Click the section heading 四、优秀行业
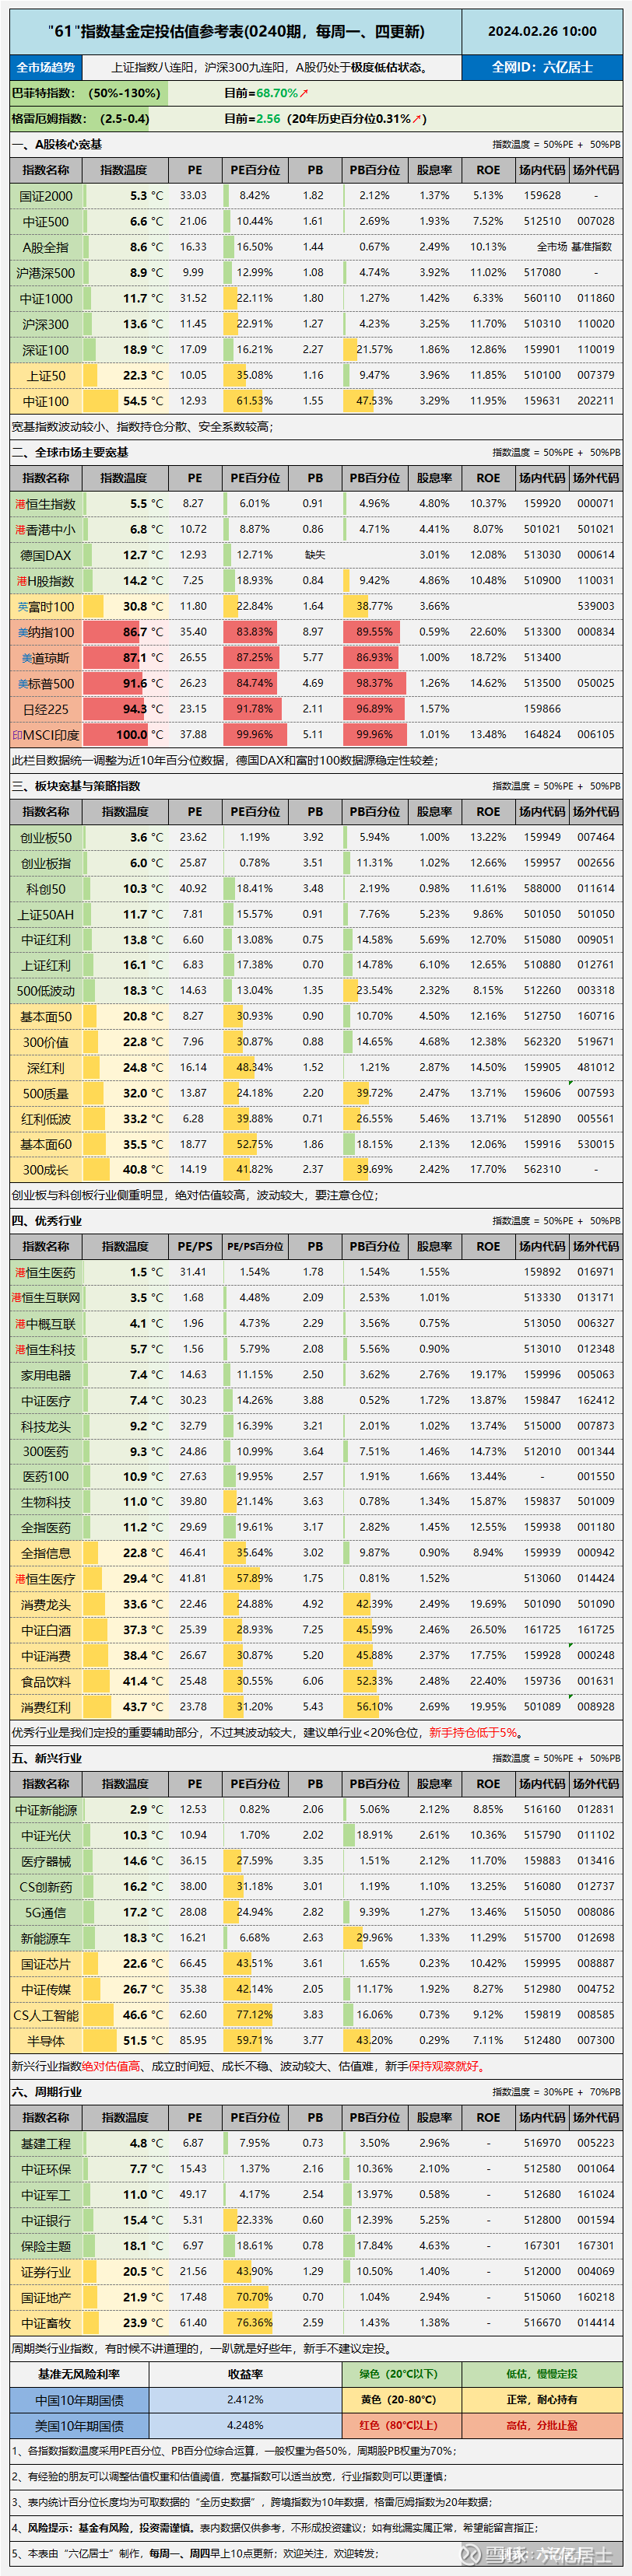The image size is (632, 2576). coord(46,1221)
